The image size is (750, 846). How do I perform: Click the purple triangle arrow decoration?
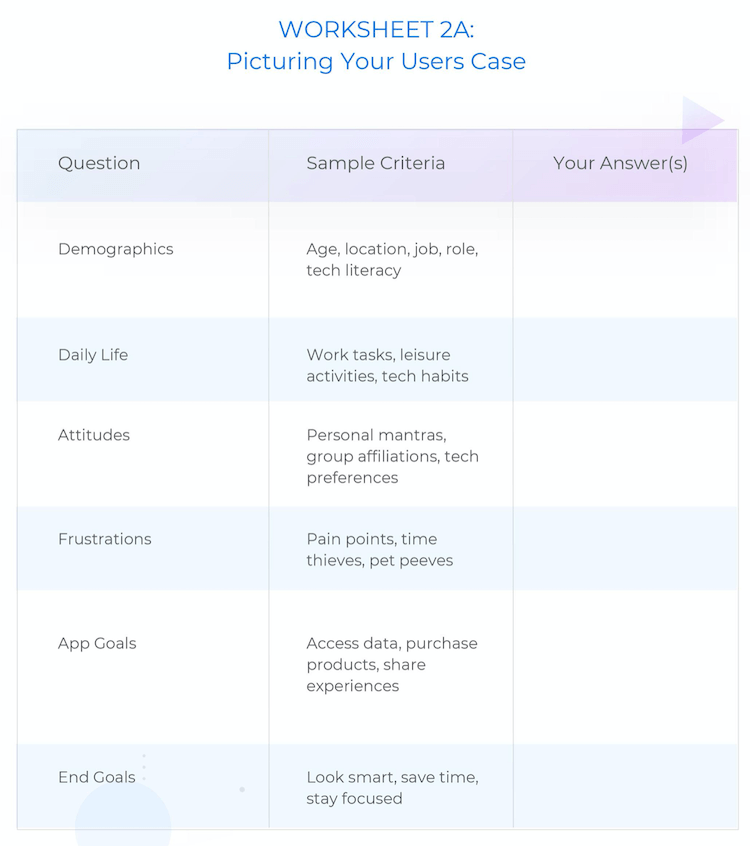pos(701,120)
